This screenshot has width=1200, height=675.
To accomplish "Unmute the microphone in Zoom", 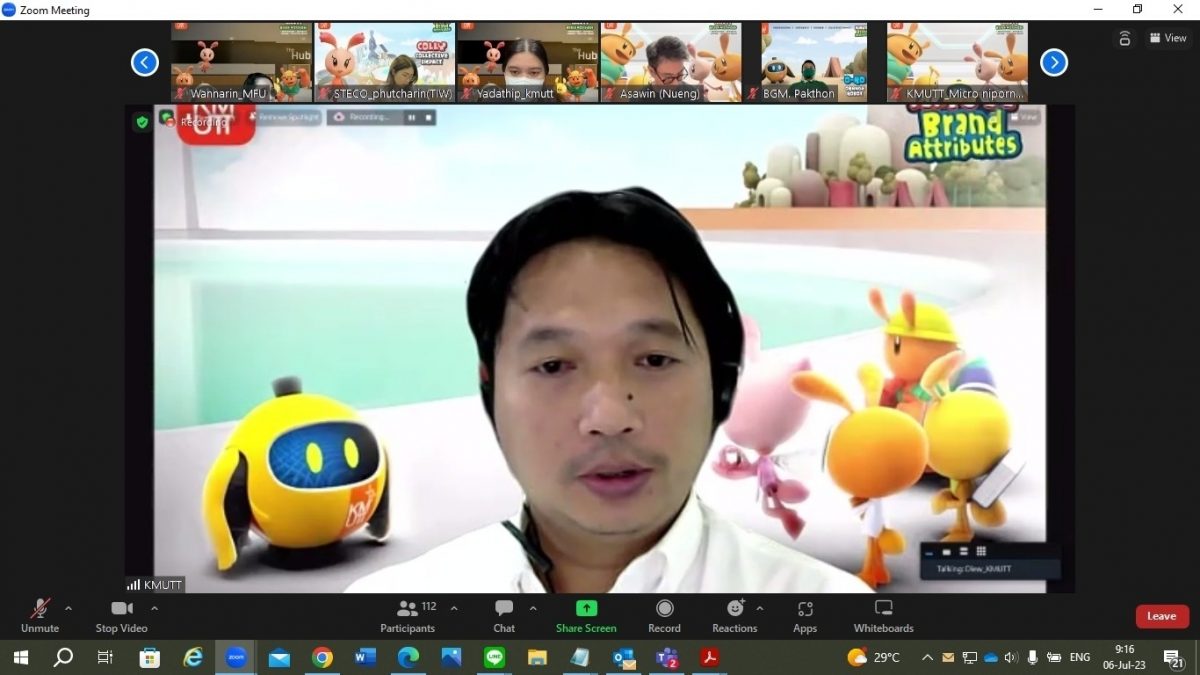I will [x=40, y=615].
